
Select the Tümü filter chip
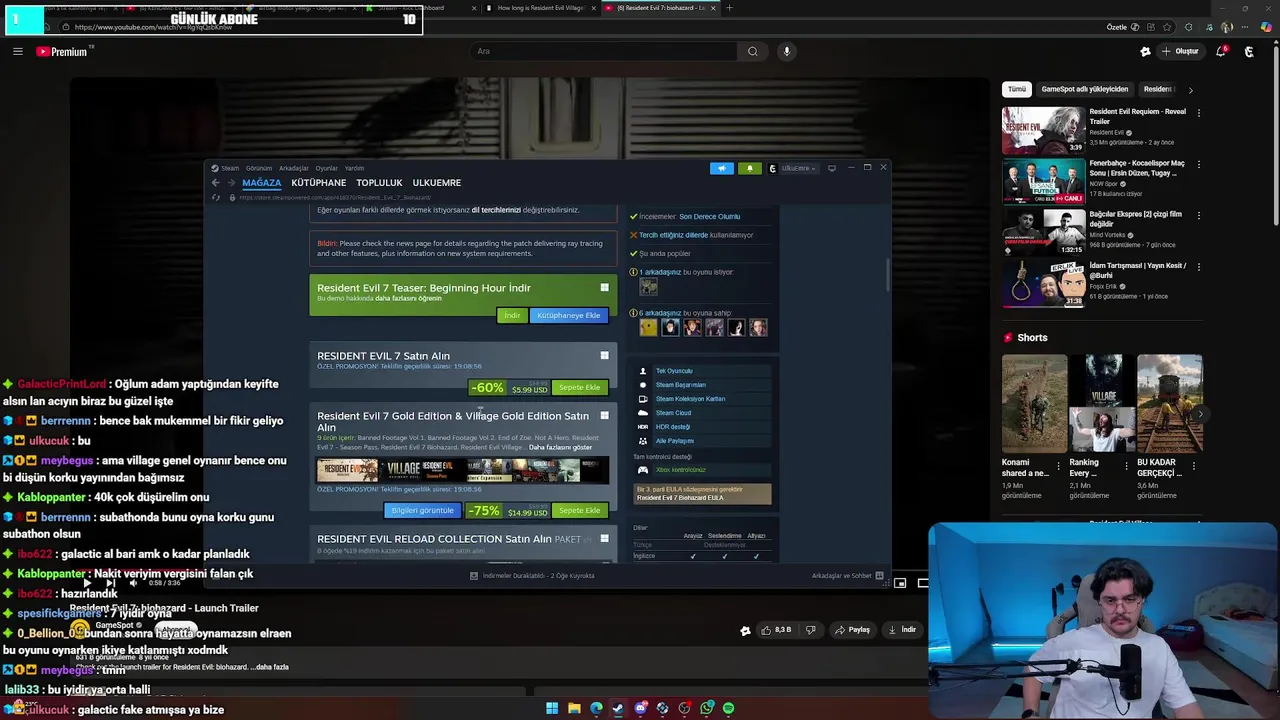point(1017,89)
